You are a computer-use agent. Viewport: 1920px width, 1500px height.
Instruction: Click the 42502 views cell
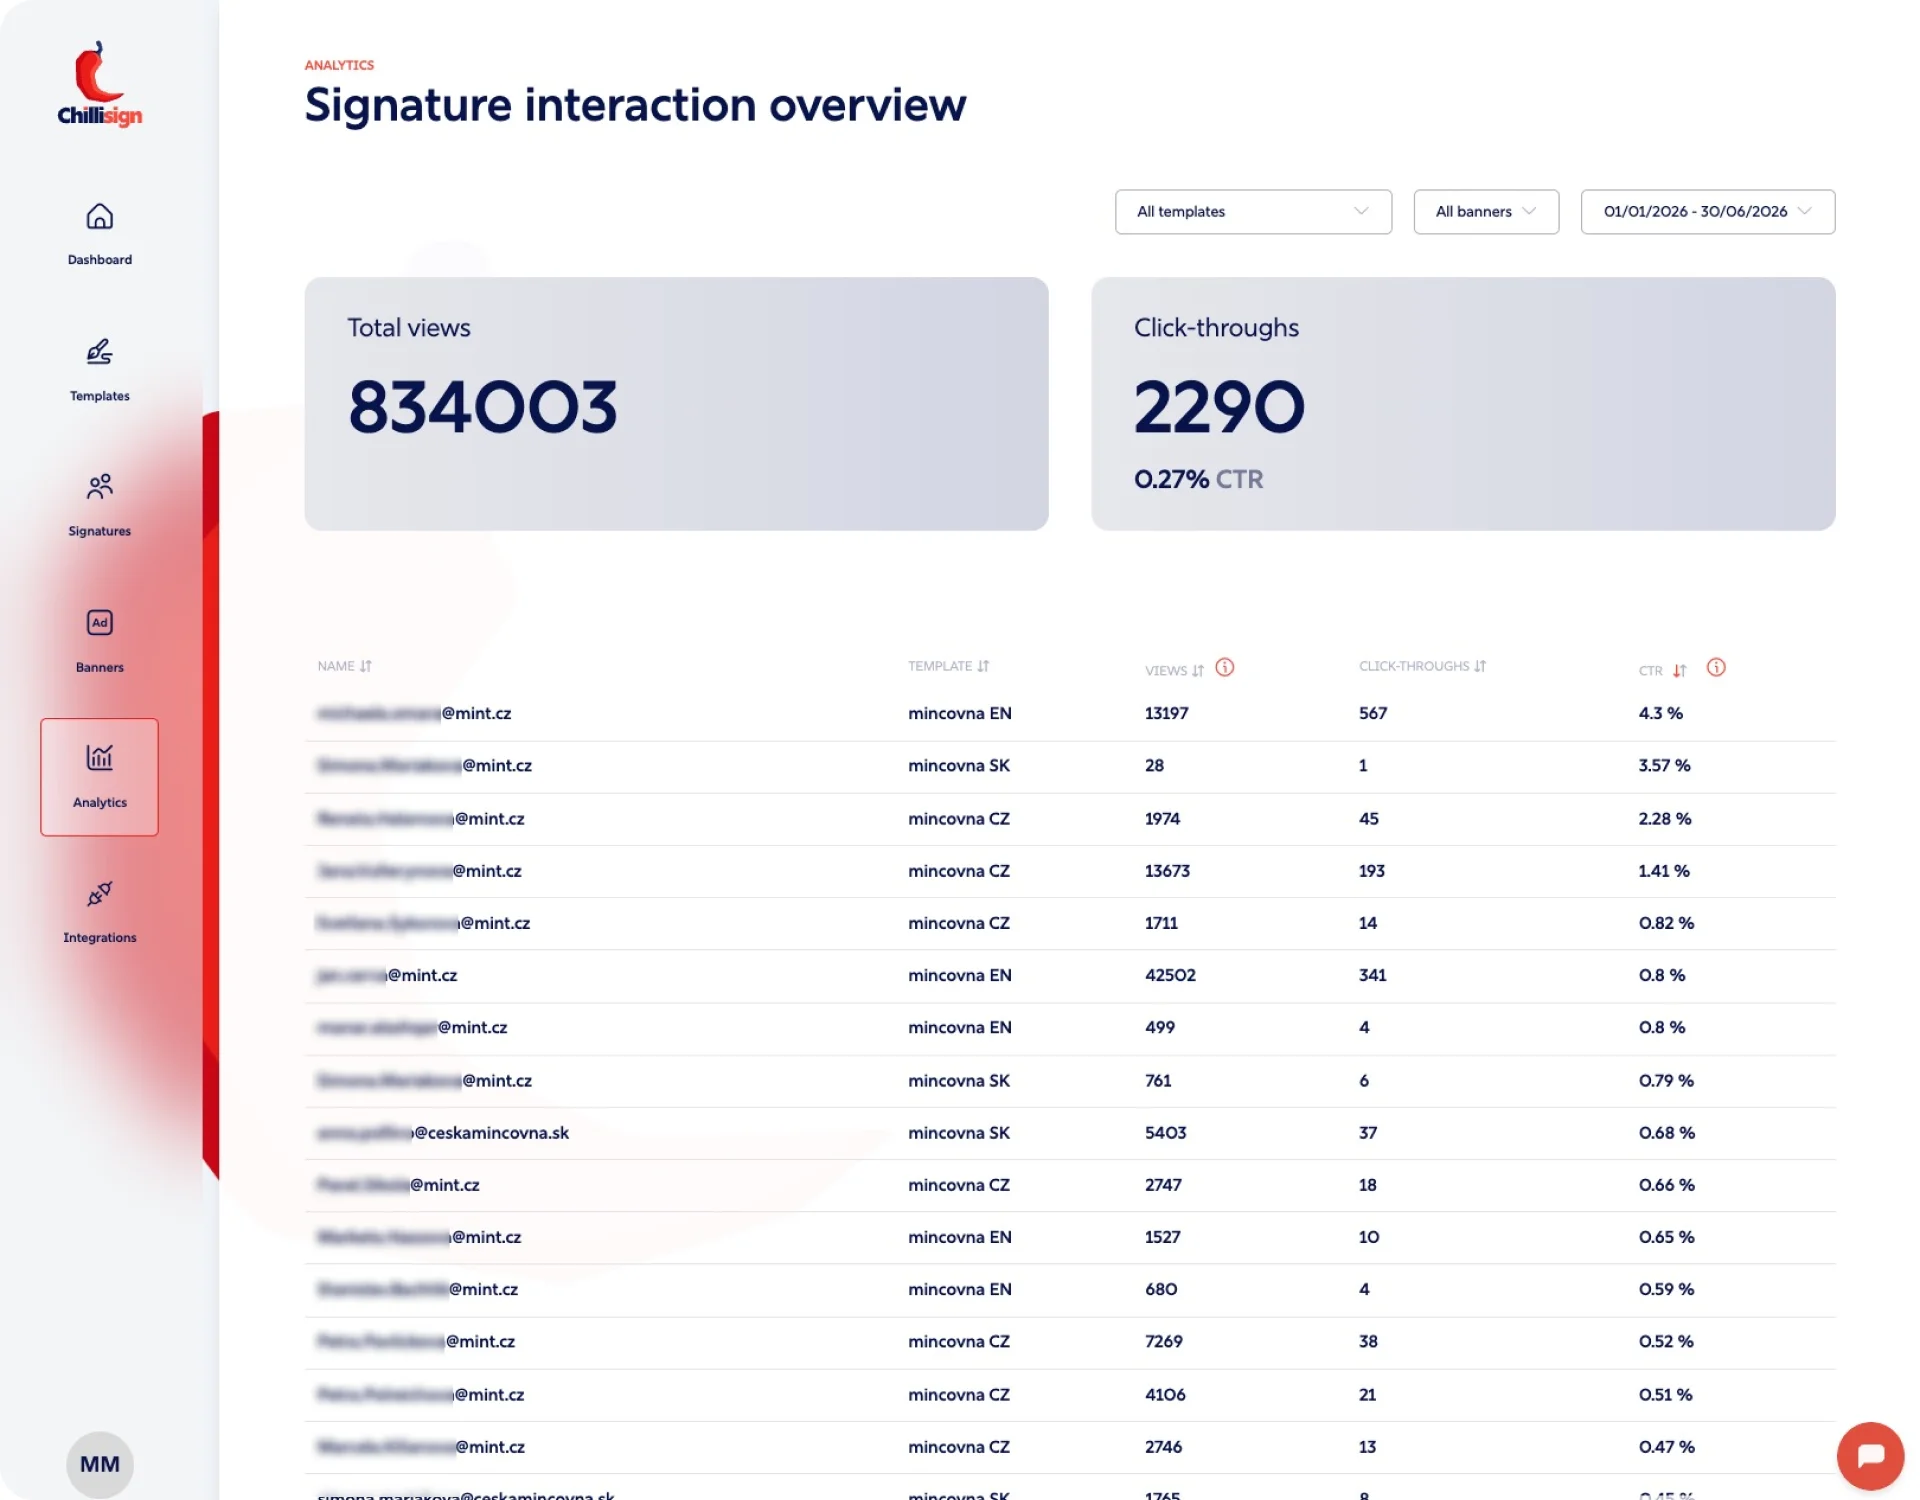[1170, 976]
